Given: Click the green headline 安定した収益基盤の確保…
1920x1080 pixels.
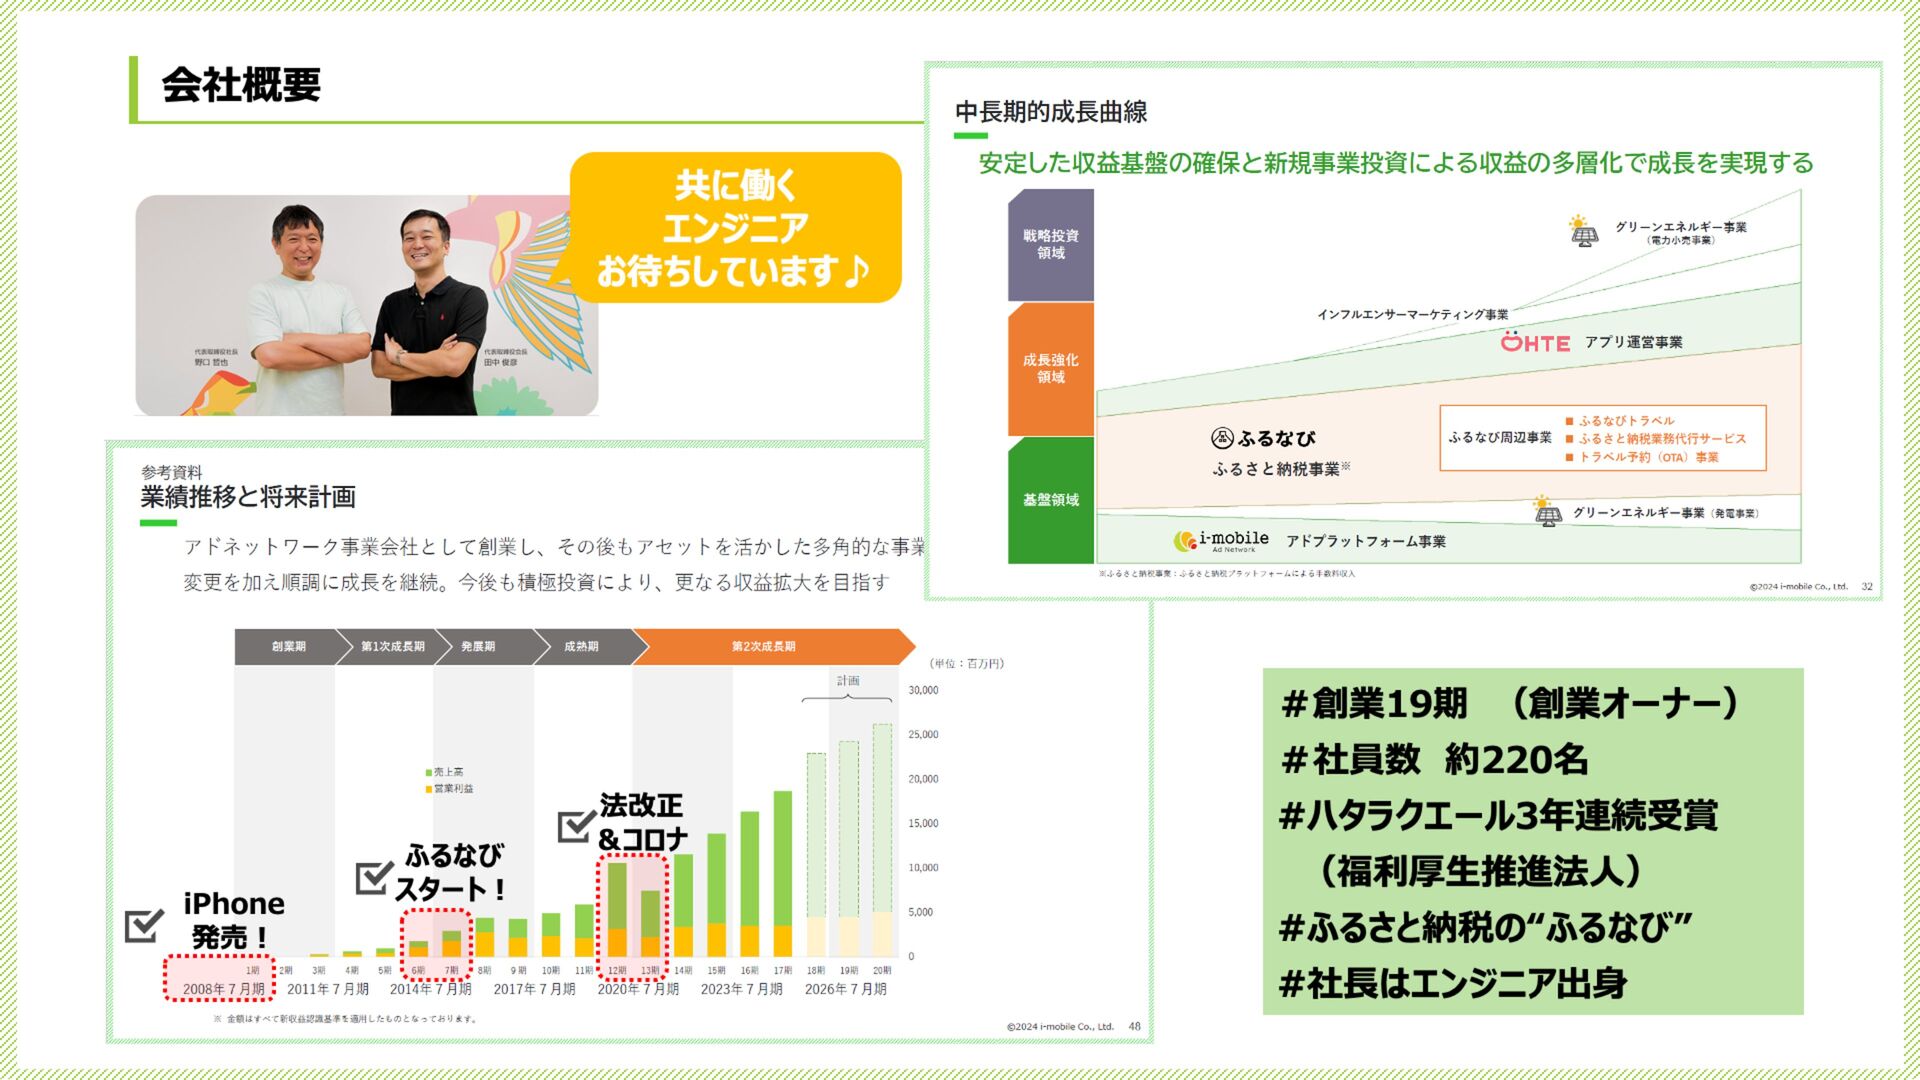Looking at the screenshot, I should [1396, 163].
